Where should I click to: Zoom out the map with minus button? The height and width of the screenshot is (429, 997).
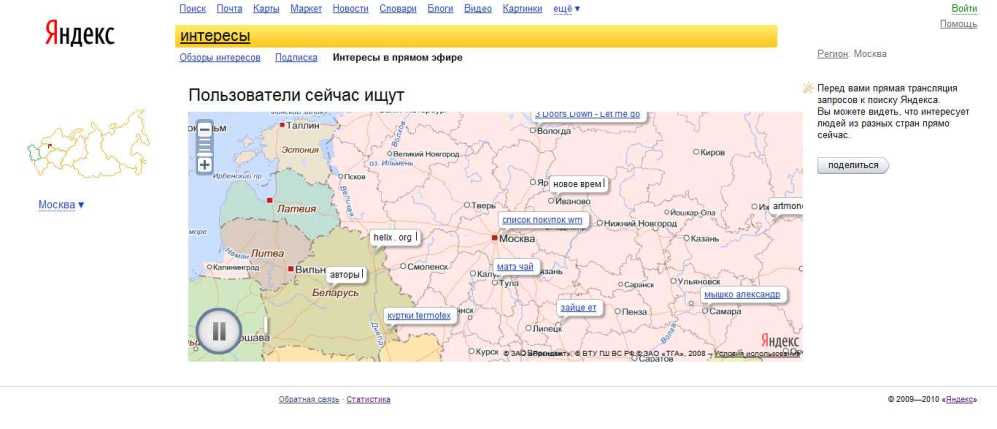click(x=205, y=129)
